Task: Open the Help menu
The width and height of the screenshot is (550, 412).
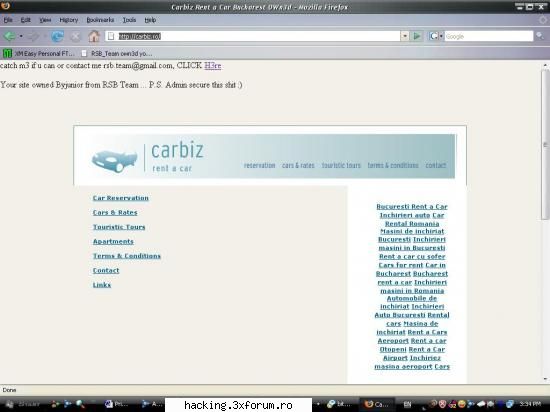Action: 150,20
